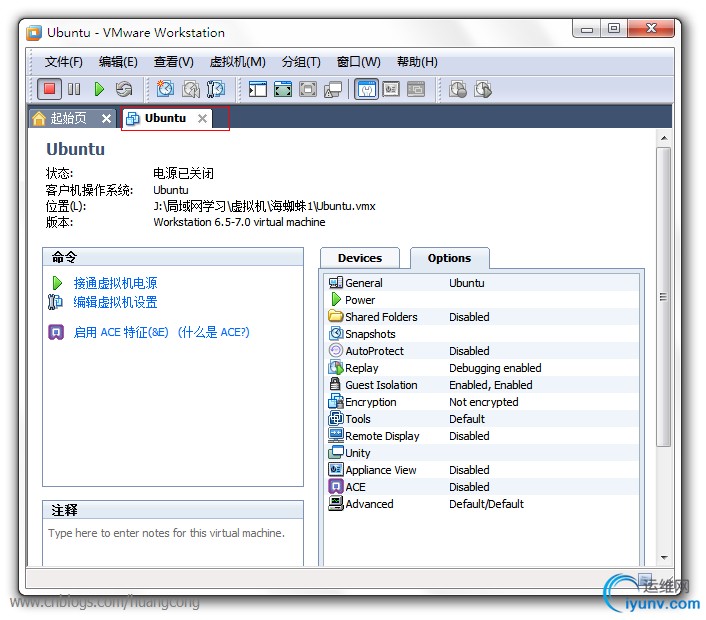The image size is (706, 620).
Task: Click 启用 ACE 特征(&E) link
Action: 121,332
